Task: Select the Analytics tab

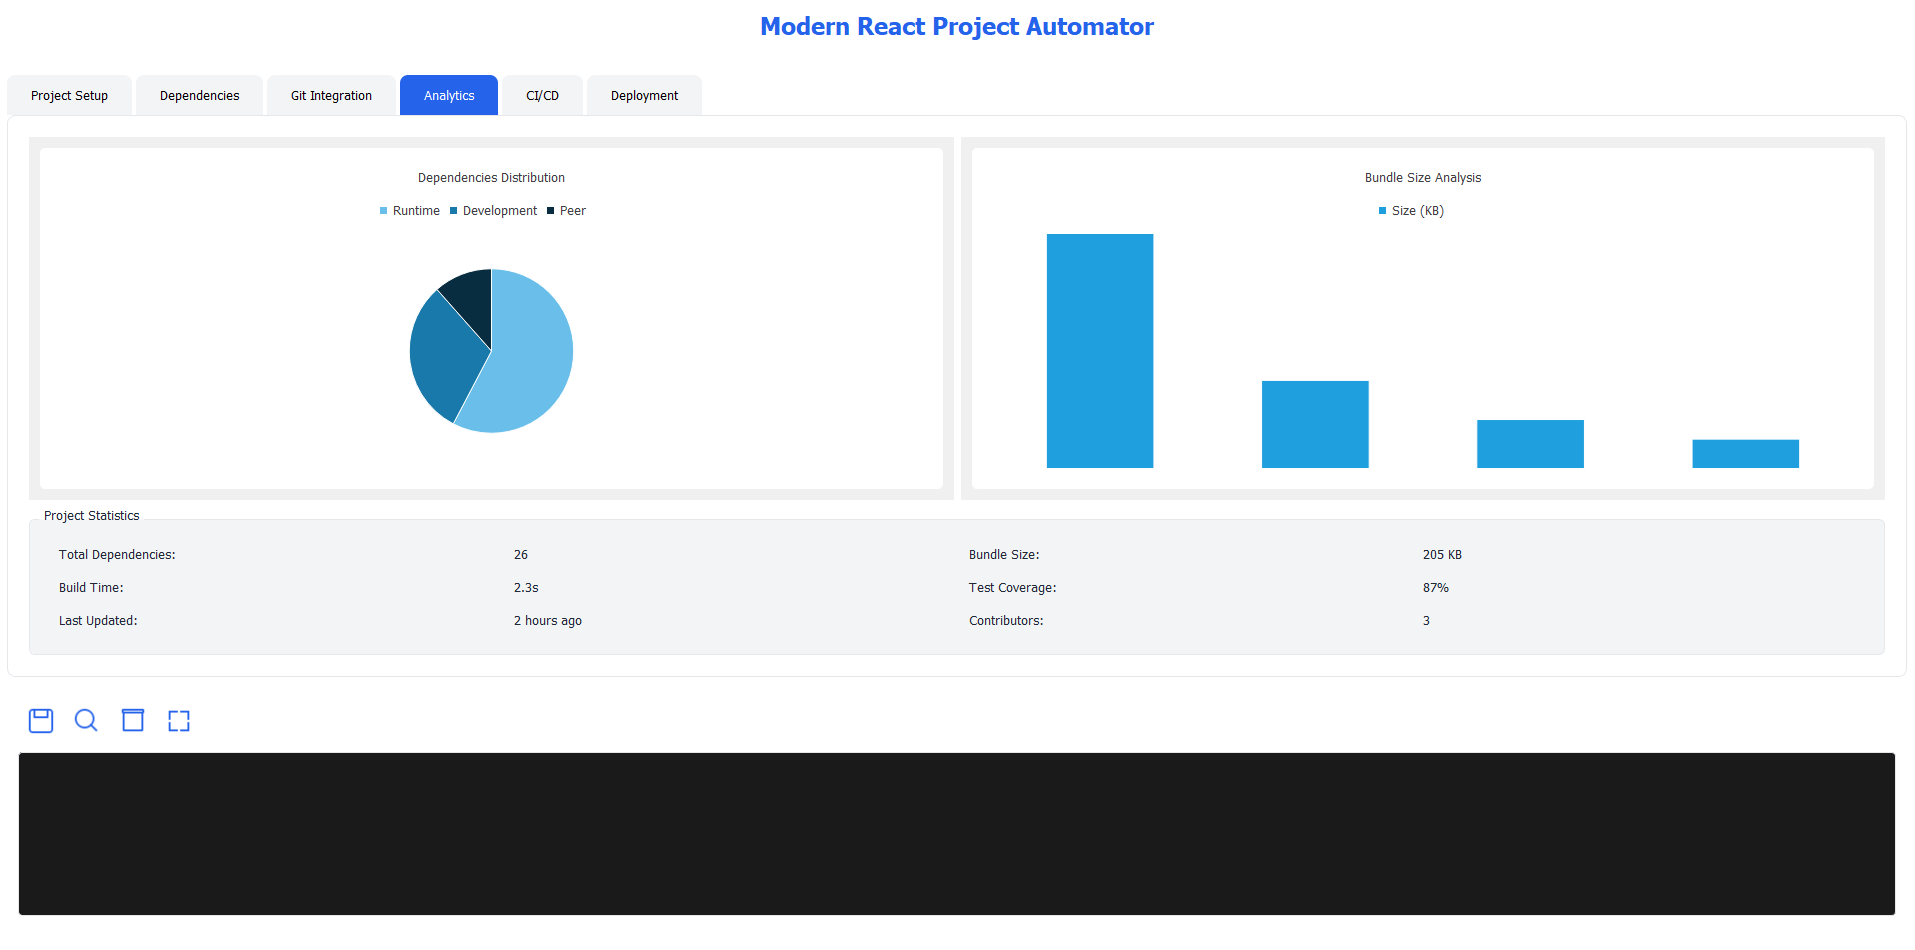Action: coord(449,96)
